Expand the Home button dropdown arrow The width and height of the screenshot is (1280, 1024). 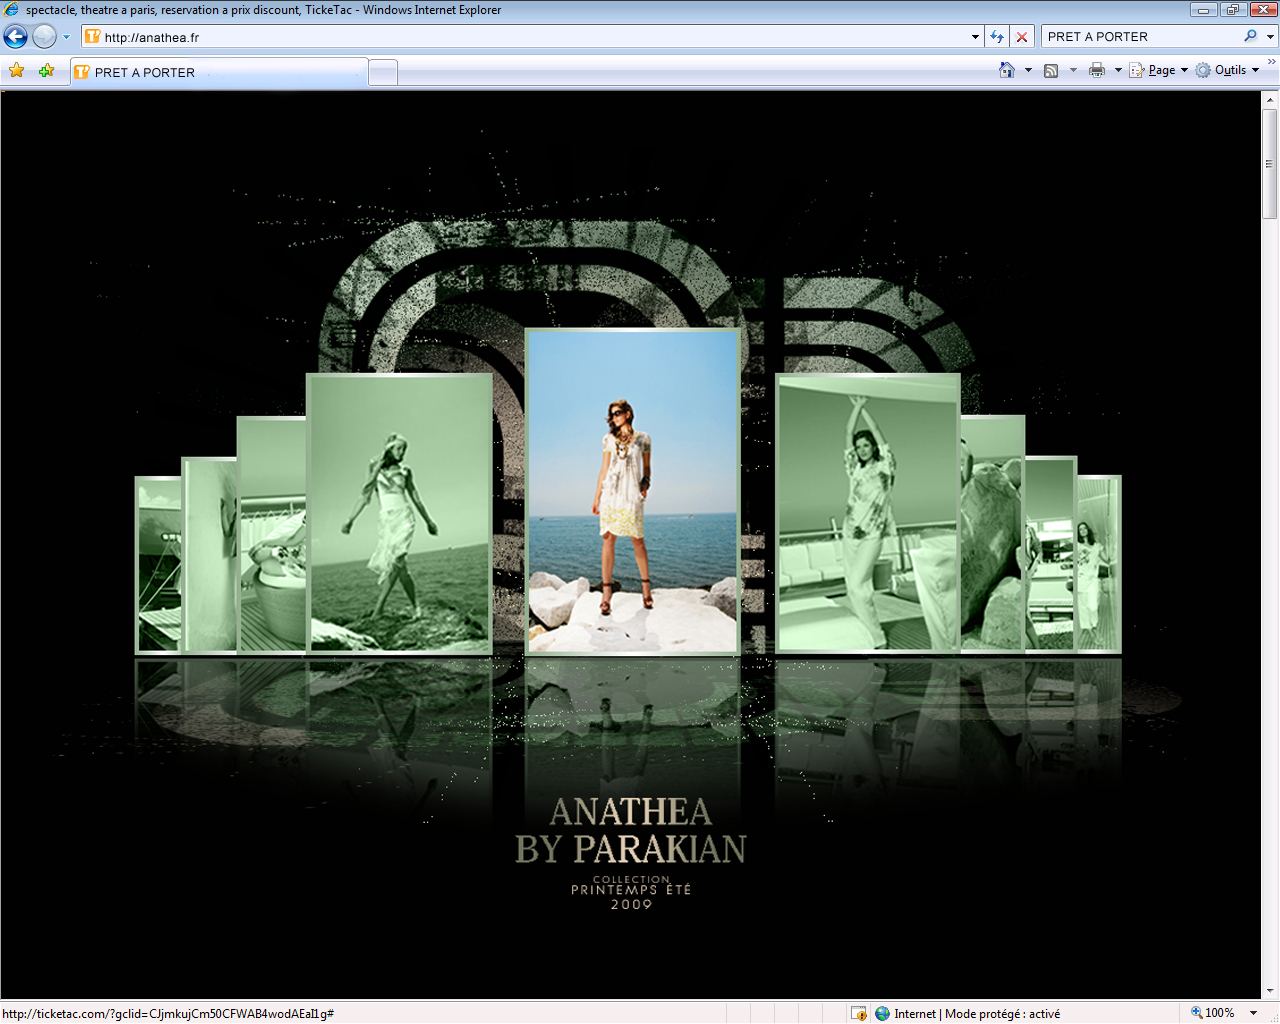coord(1028,70)
